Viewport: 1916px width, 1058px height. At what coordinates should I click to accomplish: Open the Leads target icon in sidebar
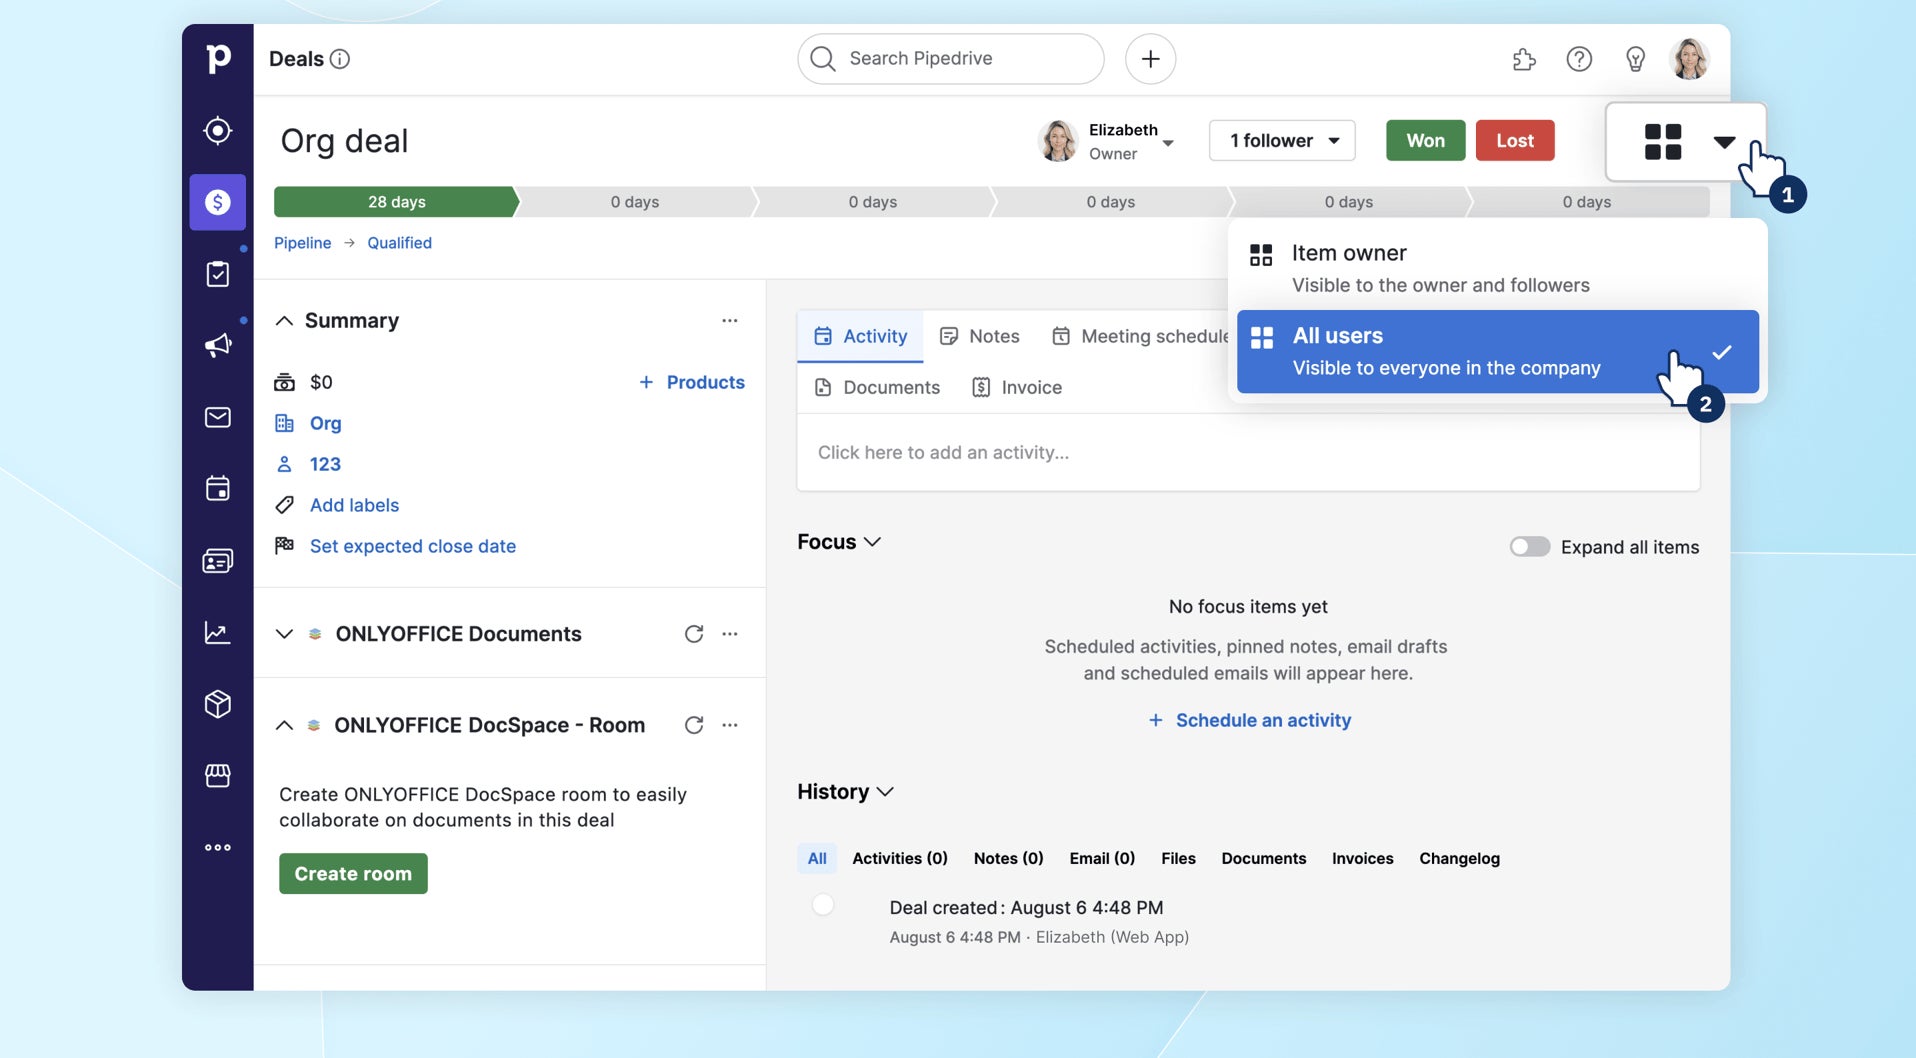click(218, 131)
